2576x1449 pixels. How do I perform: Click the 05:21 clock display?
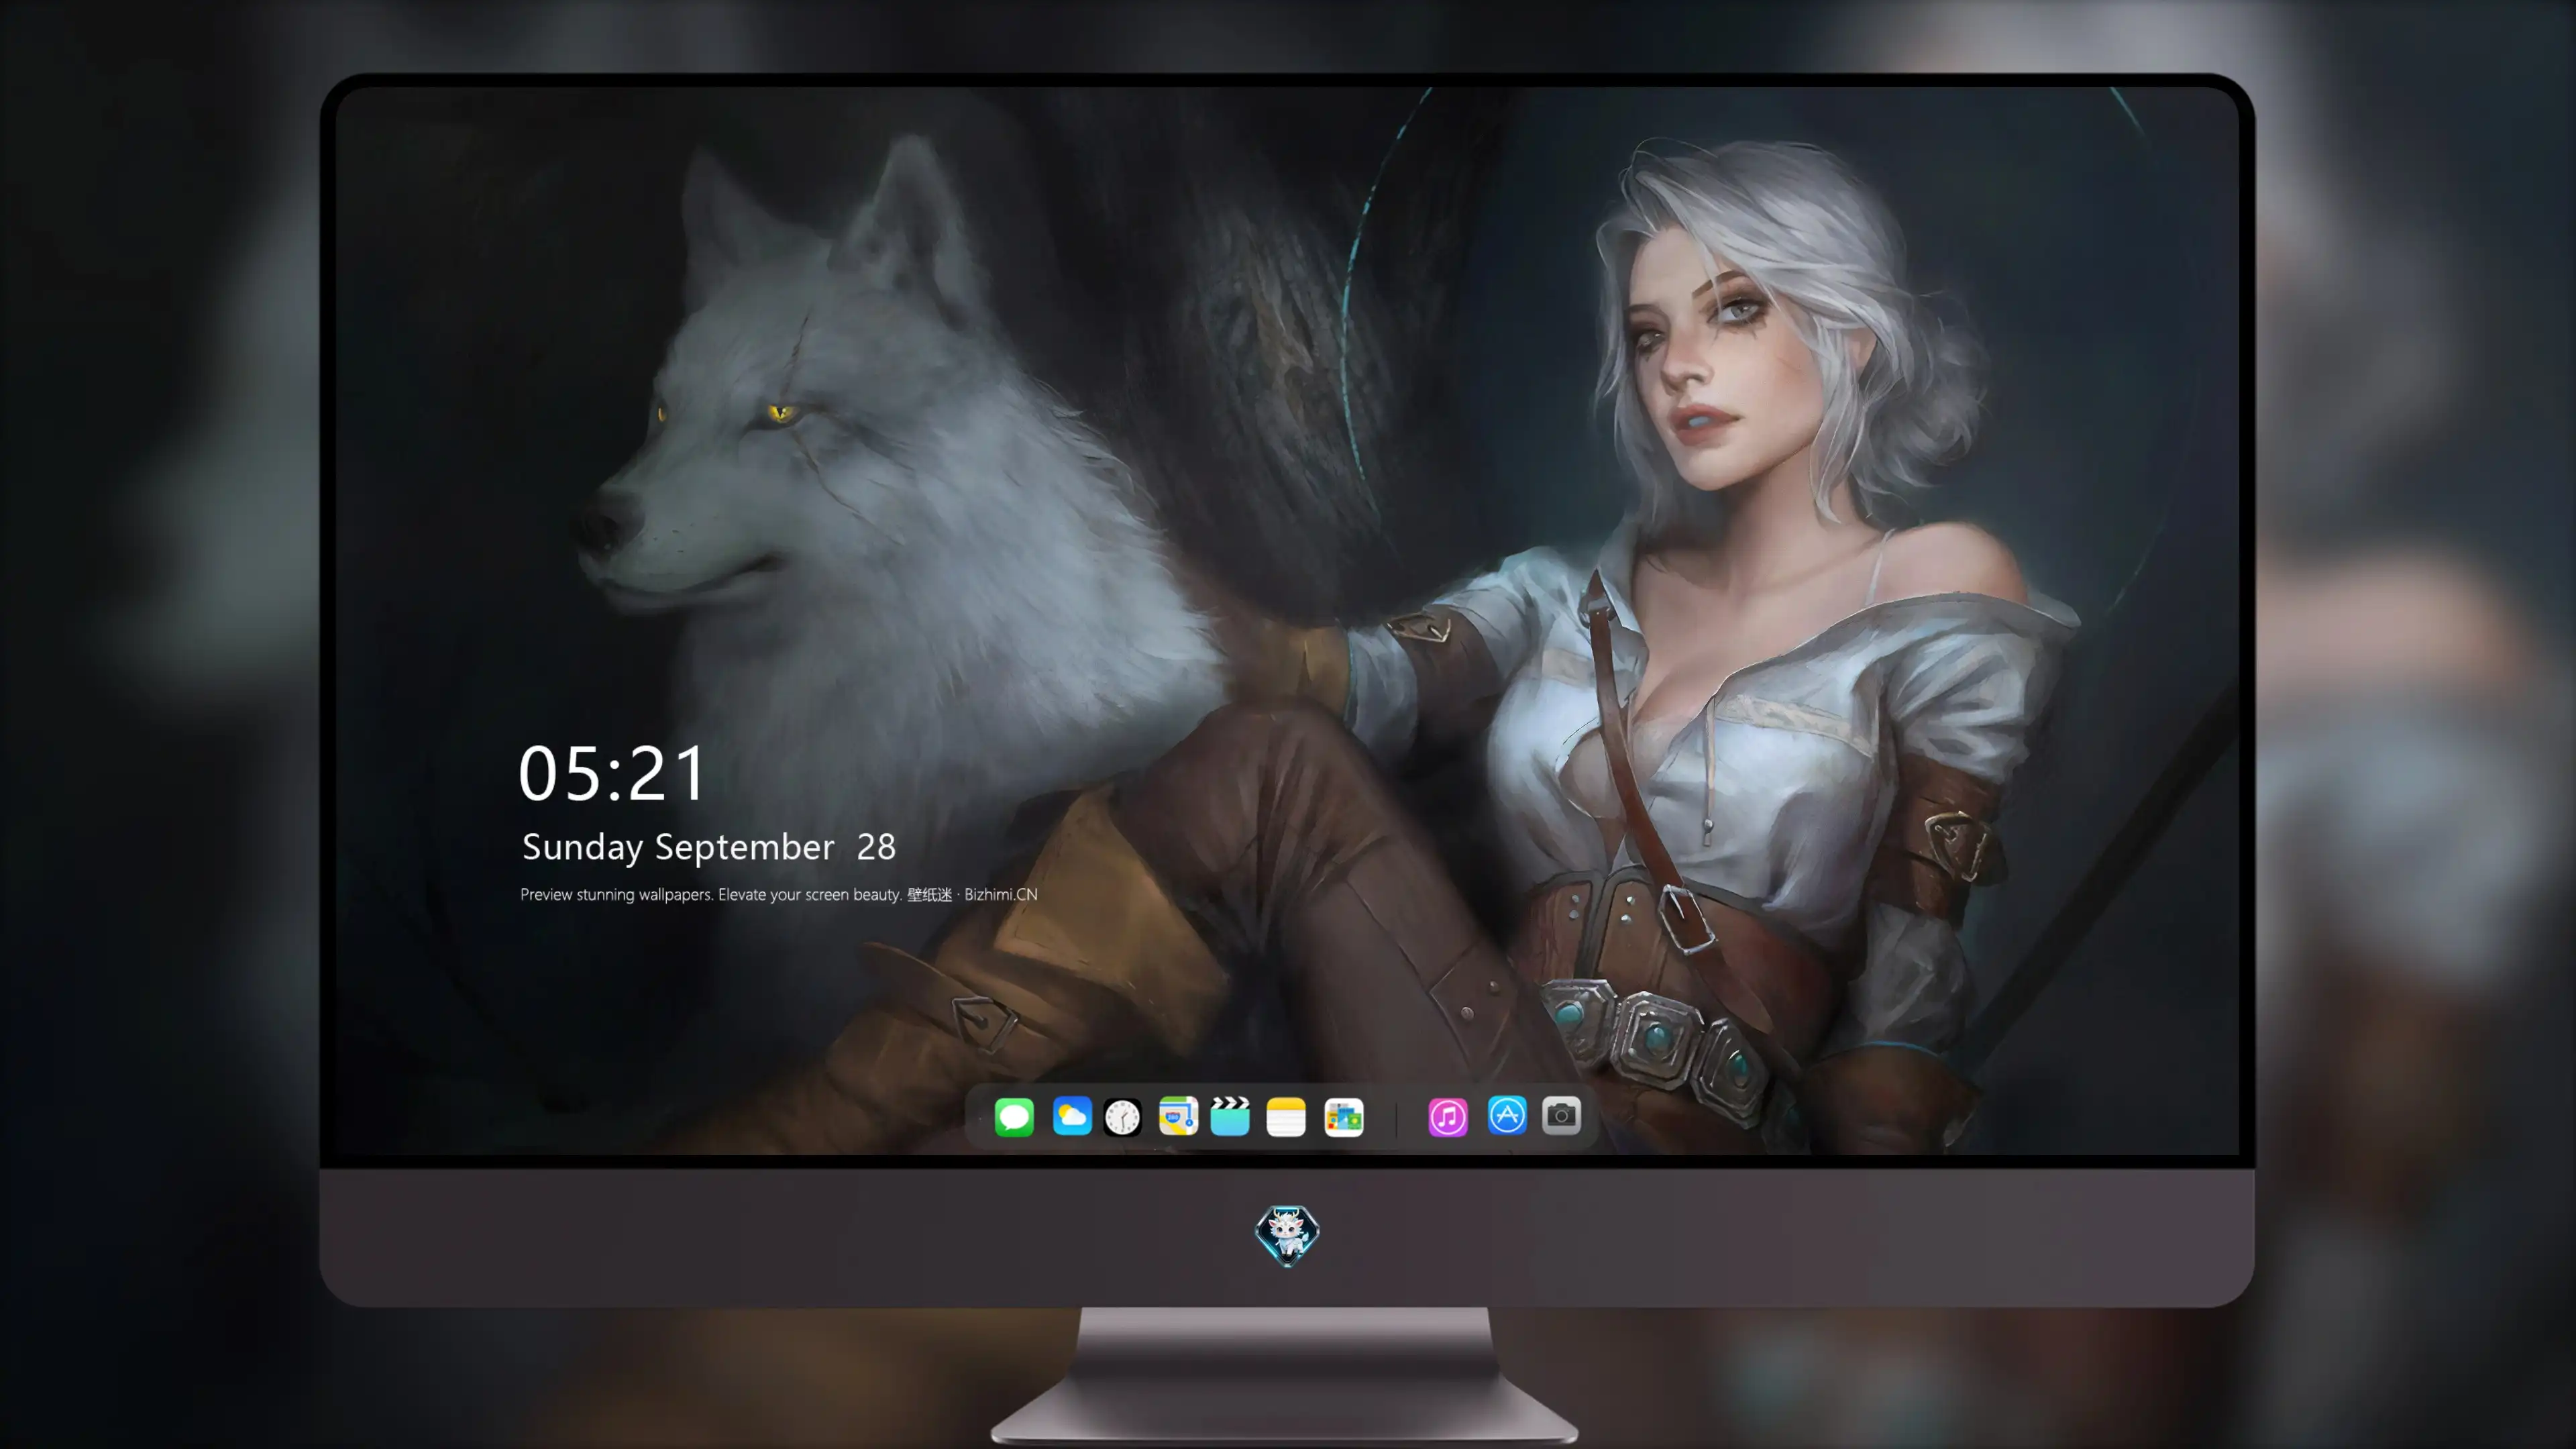[612, 773]
